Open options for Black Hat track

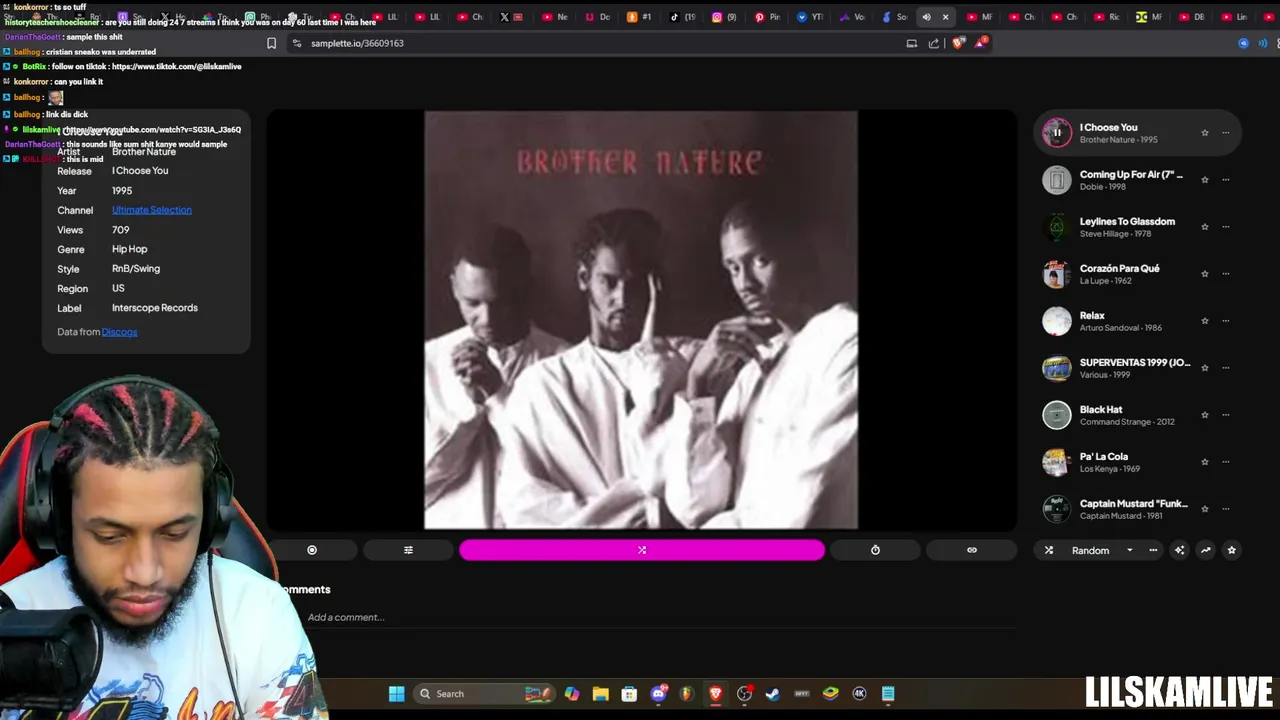pyautogui.click(x=1226, y=415)
